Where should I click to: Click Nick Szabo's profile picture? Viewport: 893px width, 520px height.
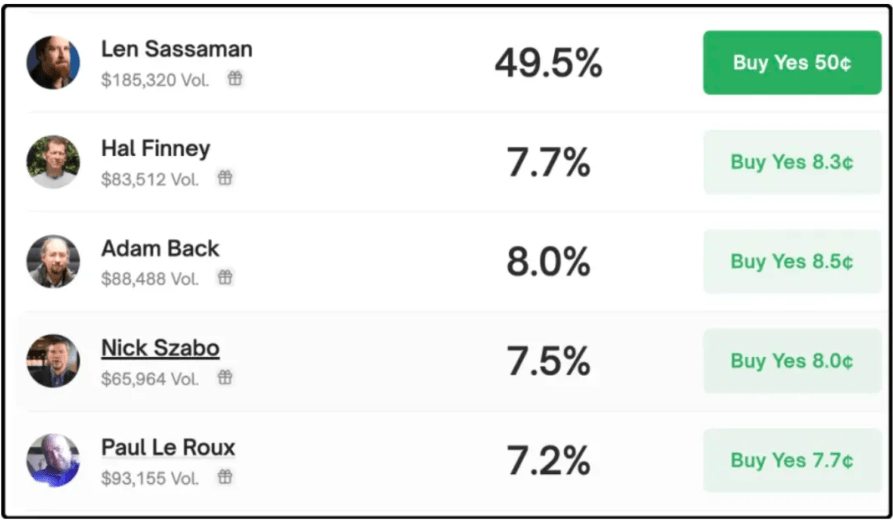[53, 361]
